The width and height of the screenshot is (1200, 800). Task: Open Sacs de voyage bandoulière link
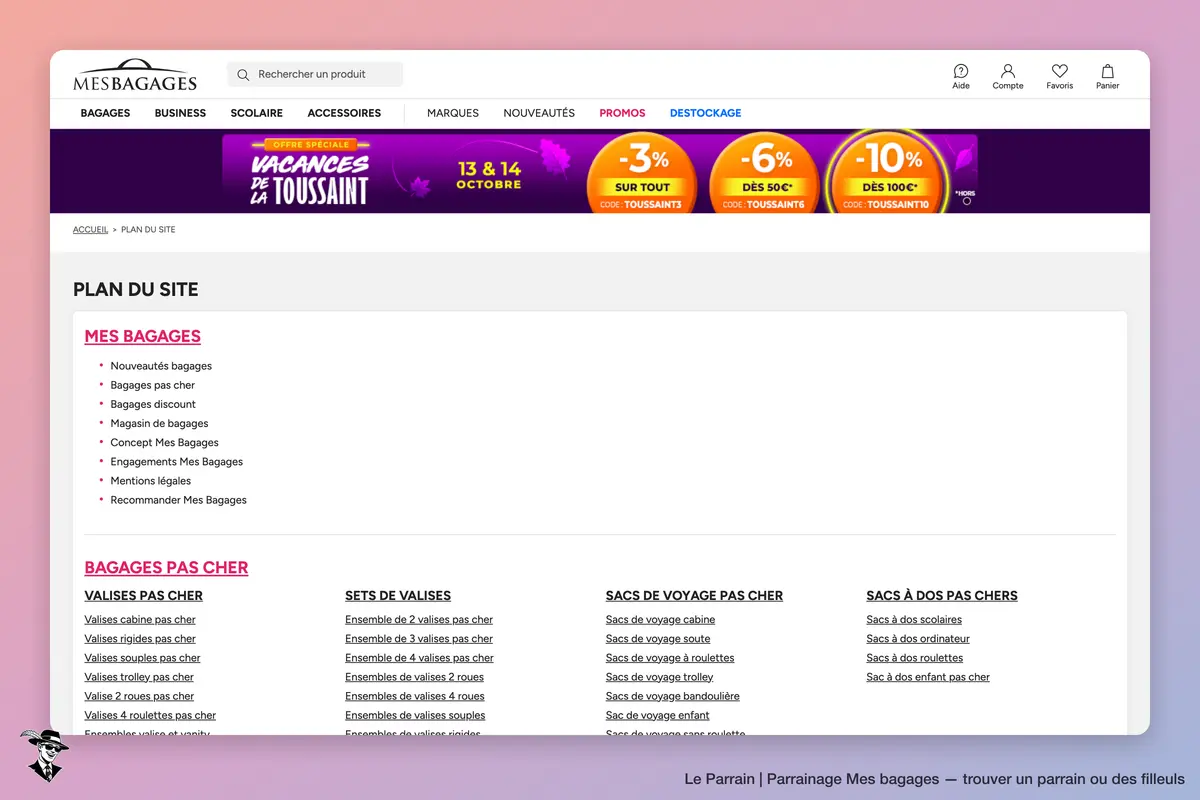673,696
